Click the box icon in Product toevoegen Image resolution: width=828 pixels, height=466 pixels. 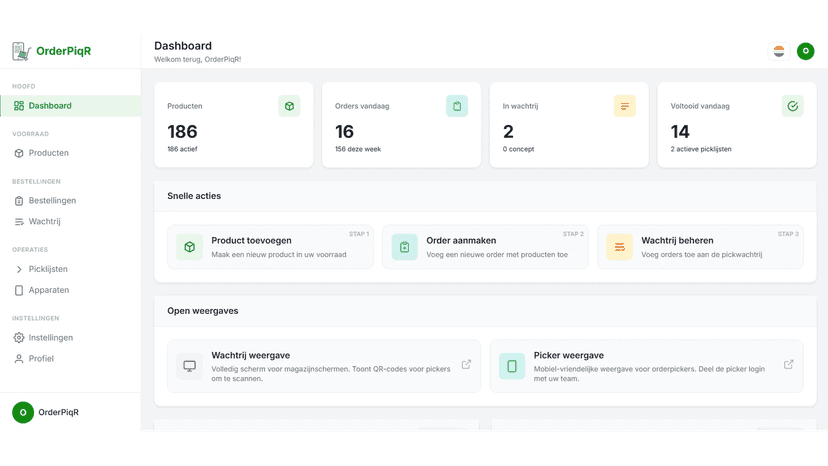coord(190,247)
